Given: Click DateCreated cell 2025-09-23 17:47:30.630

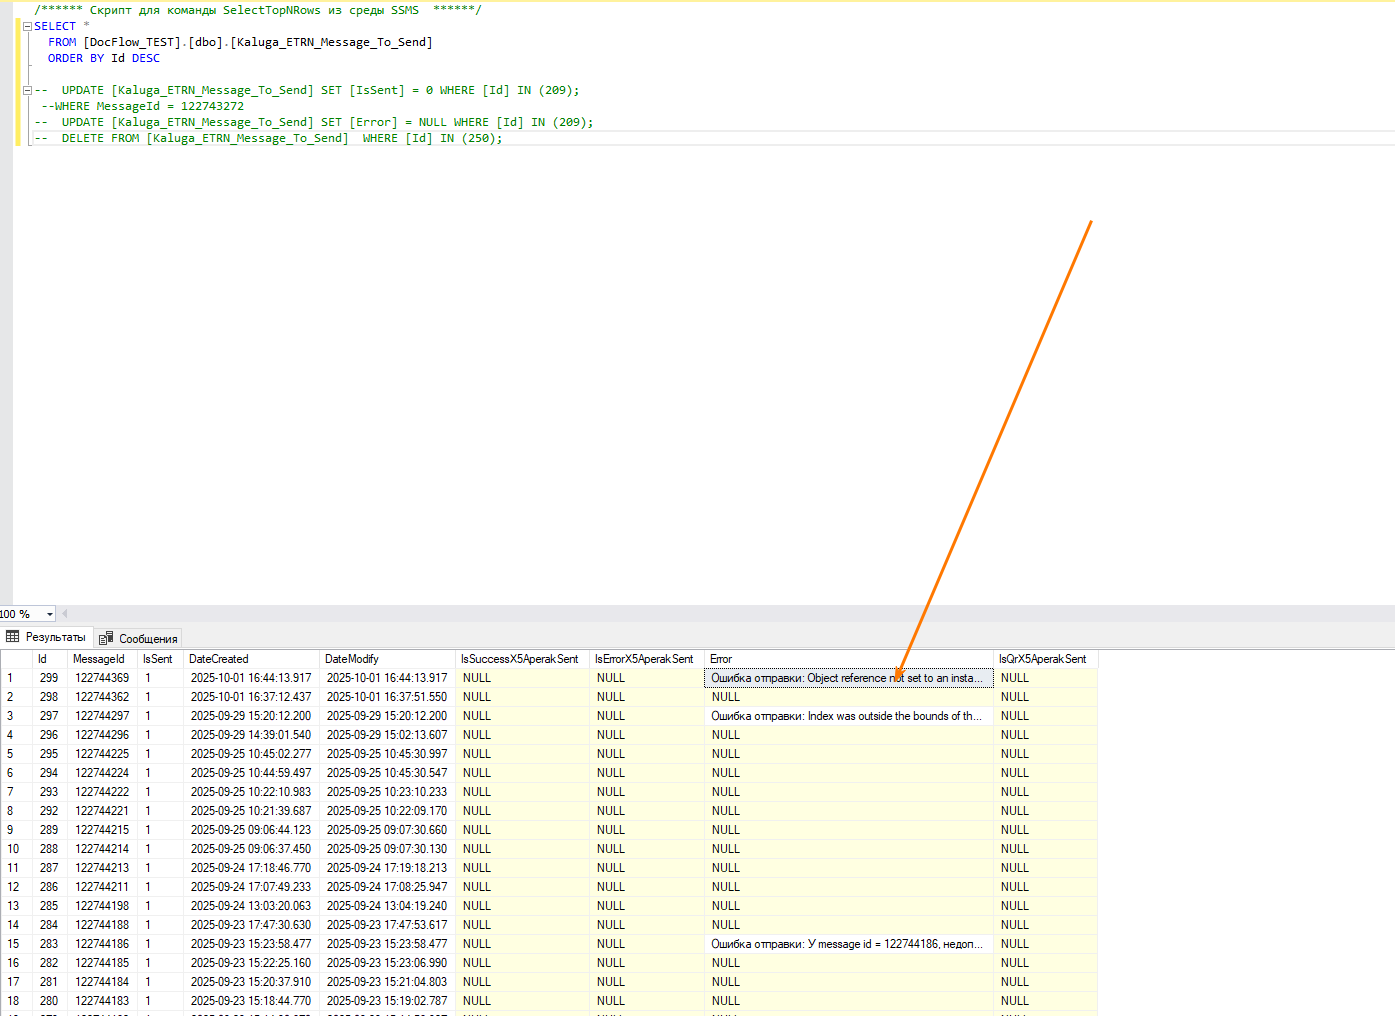Looking at the screenshot, I should 252,925.
